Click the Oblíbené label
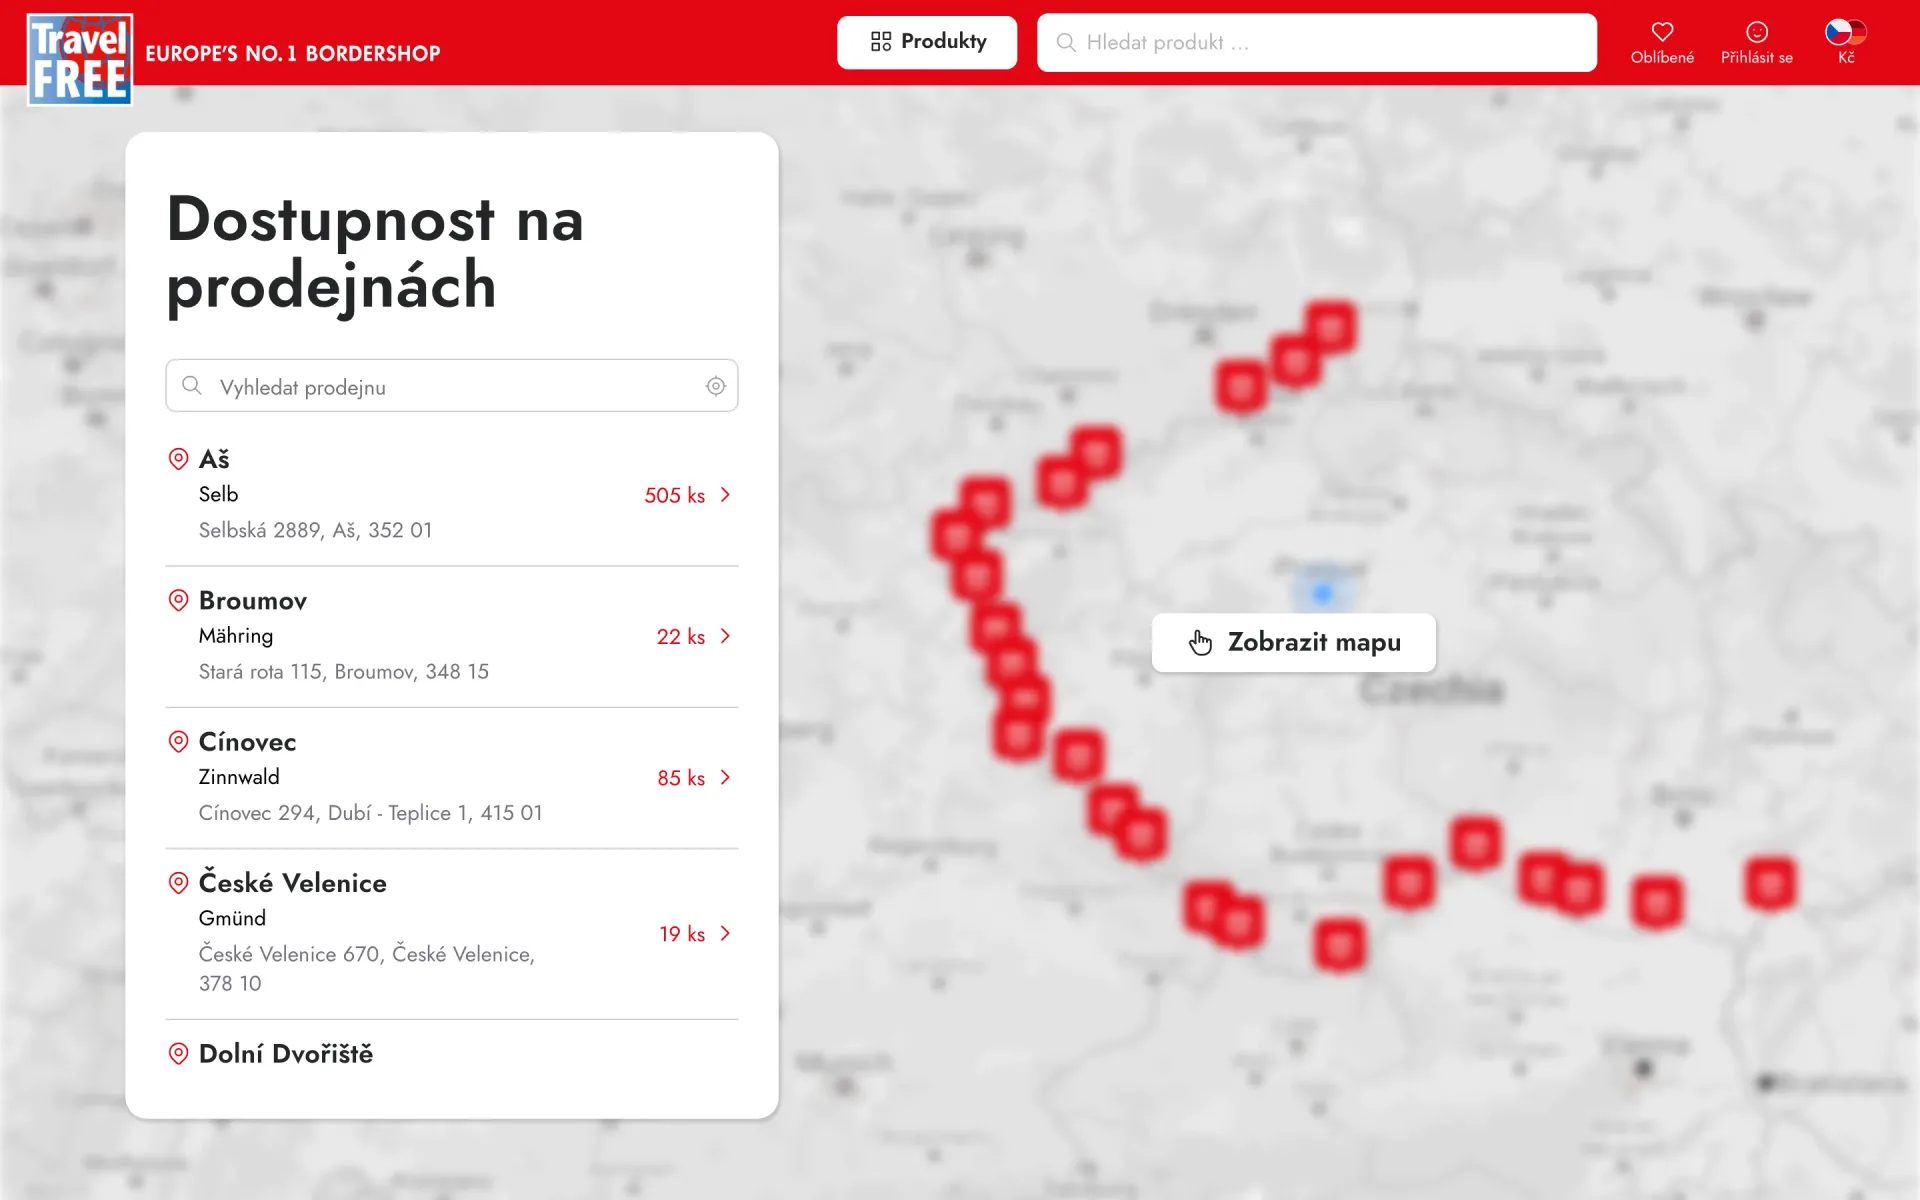 pyautogui.click(x=1662, y=57)
